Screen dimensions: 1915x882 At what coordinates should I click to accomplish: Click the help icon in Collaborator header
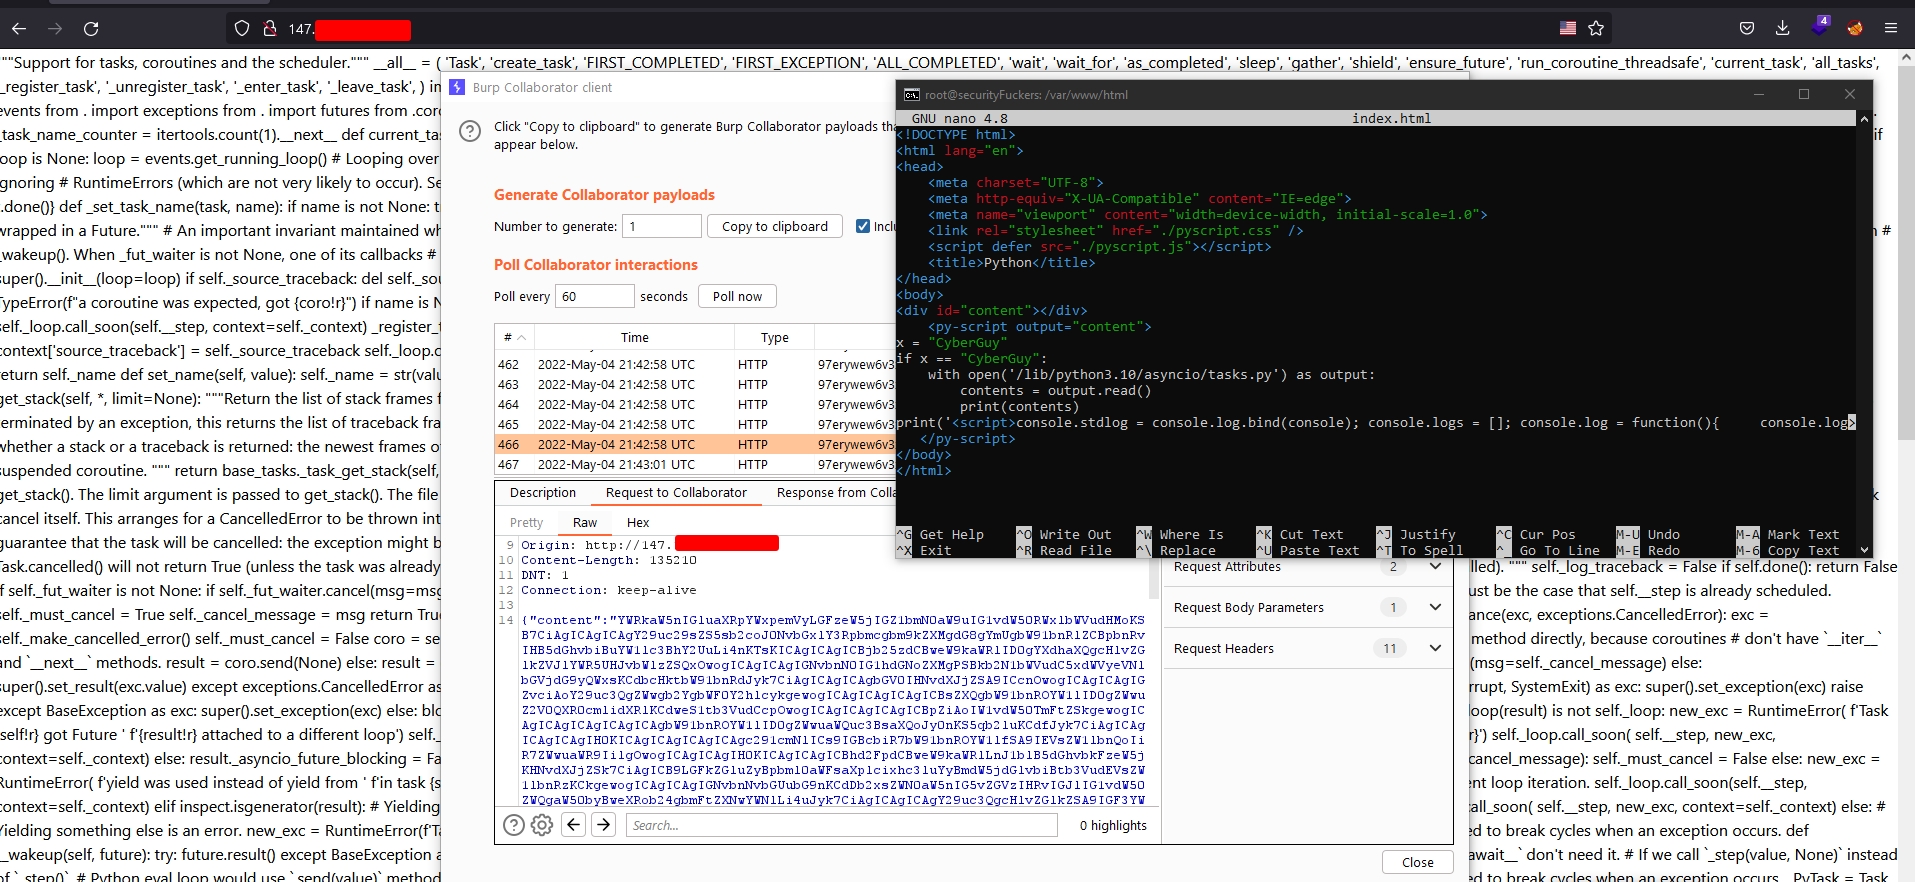pos(470,132)
